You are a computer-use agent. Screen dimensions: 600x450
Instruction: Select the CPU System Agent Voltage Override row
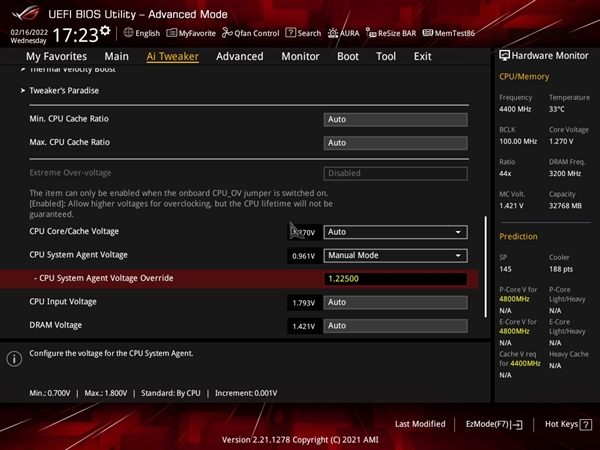[x=239, y=279]
